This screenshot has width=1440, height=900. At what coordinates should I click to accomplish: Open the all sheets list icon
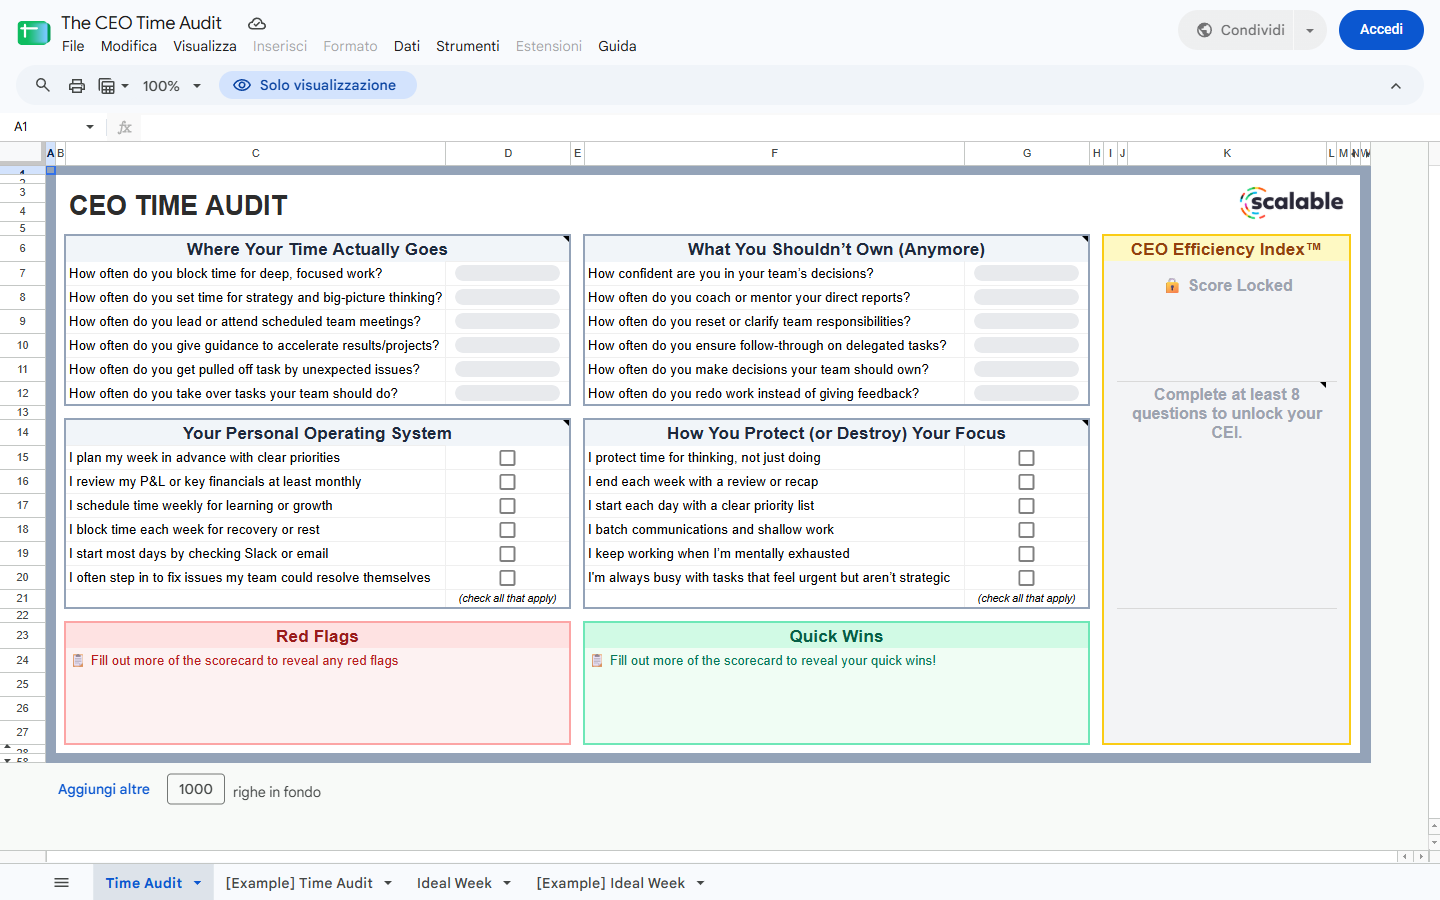[61, 883]
